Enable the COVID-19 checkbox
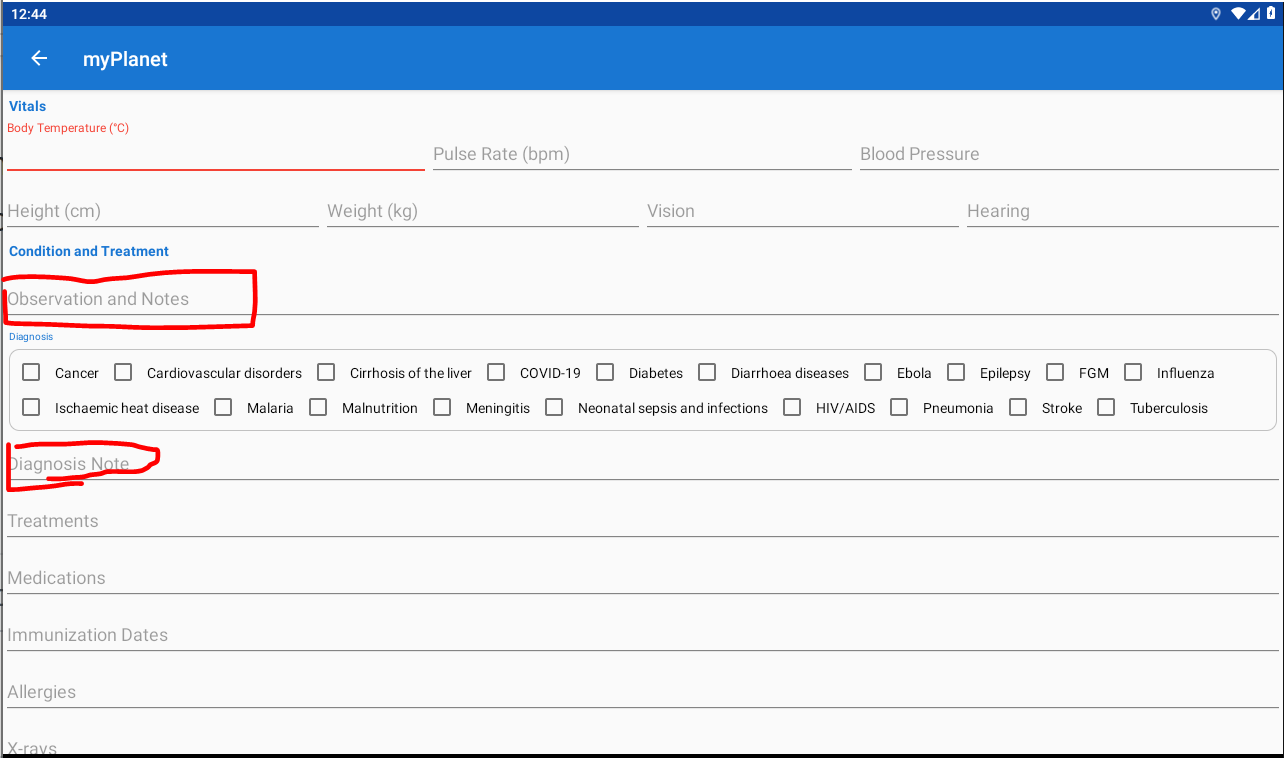1284x758 pixels. (496, 372)
